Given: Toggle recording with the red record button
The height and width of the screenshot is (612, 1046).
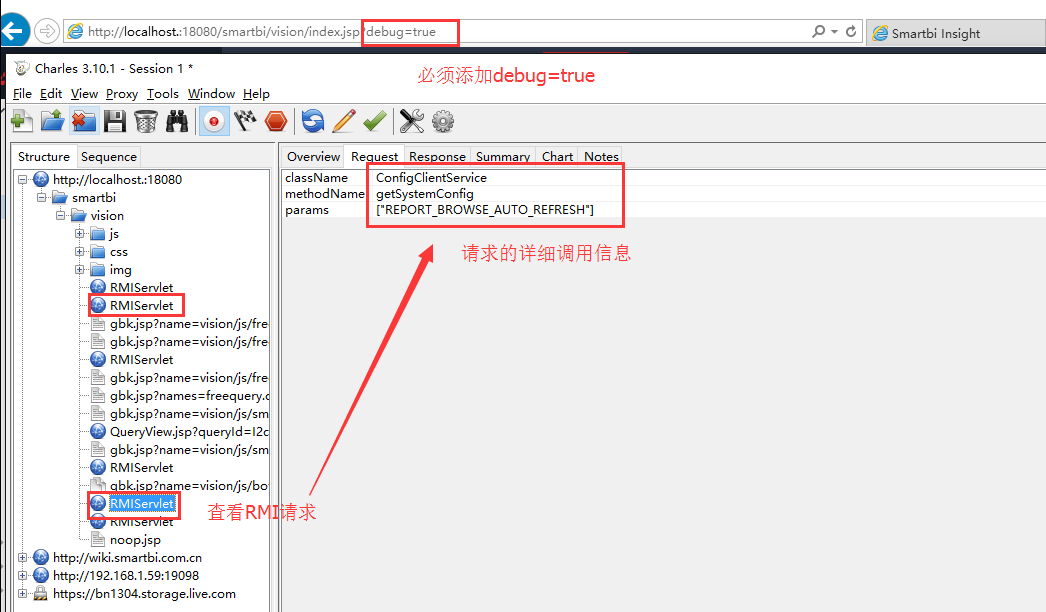Looking at the screenshot, I should [x=214, y=121].
